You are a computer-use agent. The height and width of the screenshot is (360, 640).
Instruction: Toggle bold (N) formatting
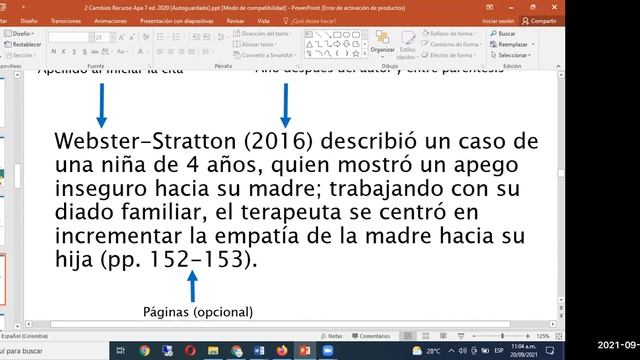click(x=54, y=52)
